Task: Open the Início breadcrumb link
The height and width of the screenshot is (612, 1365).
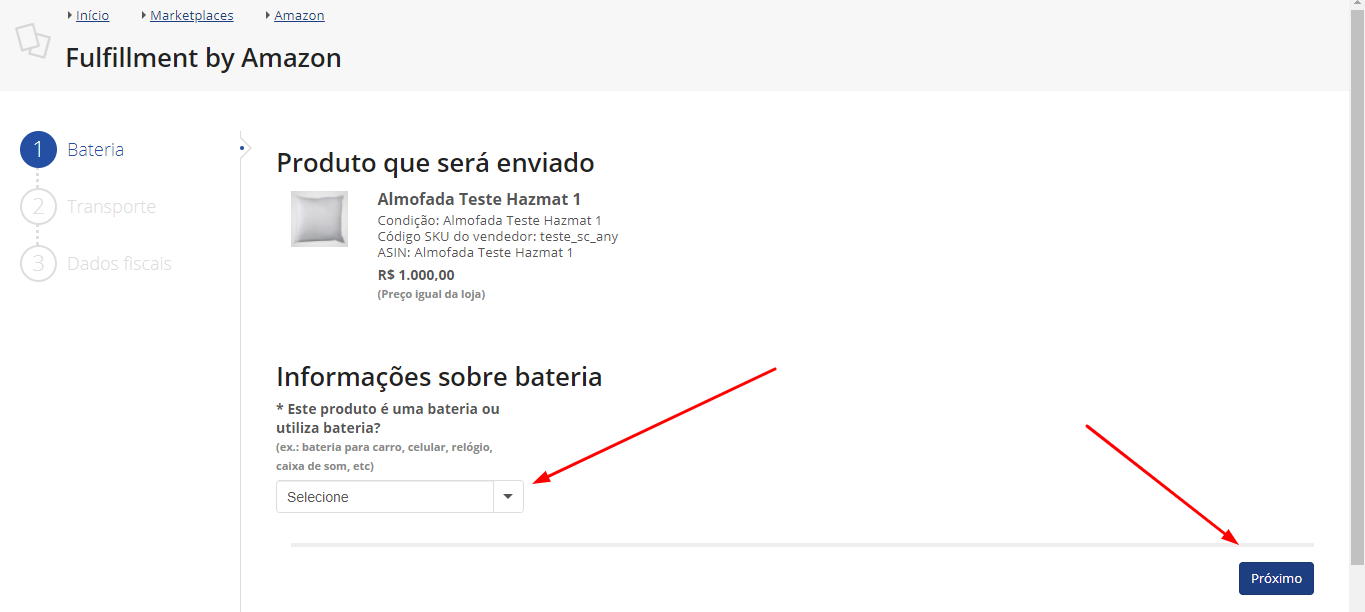Action: coord(92,16)
